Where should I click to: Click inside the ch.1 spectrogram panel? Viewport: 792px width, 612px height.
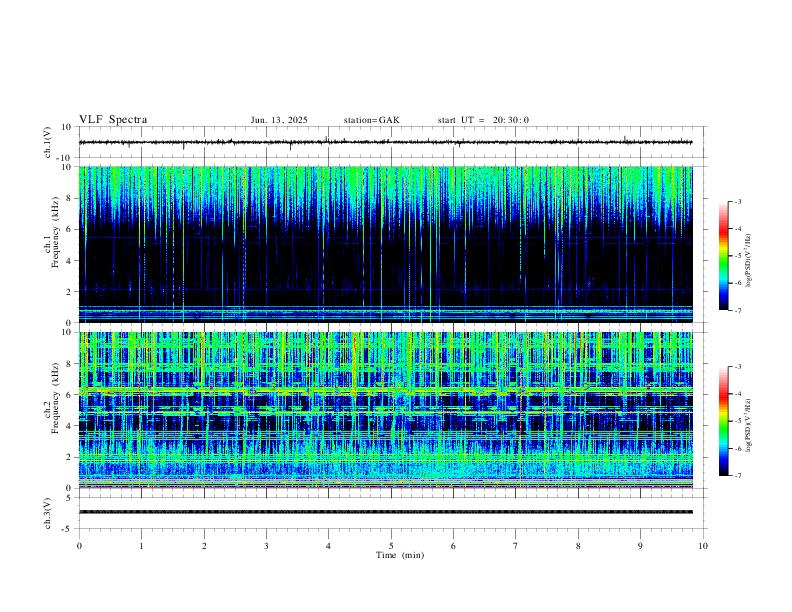coord(385,244)
